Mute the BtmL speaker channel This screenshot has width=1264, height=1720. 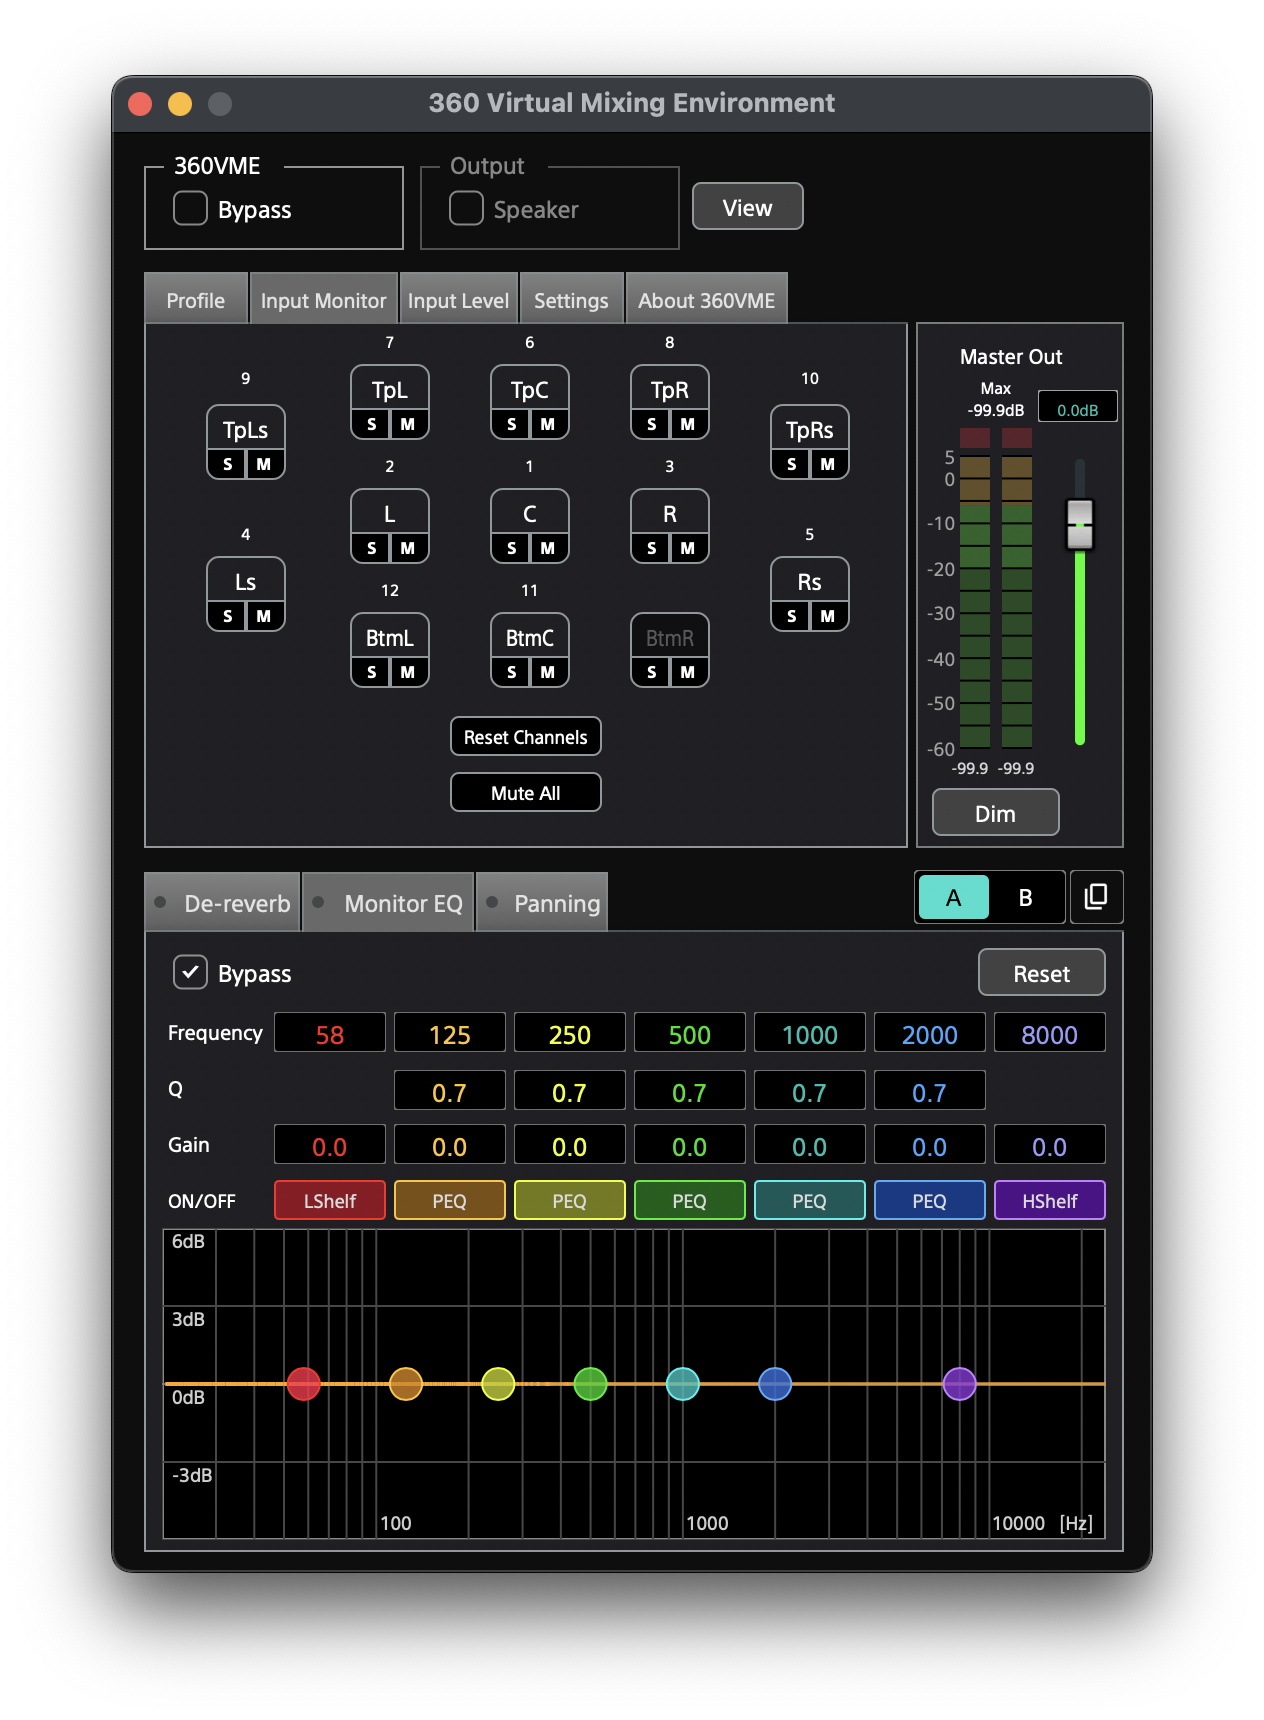[x=407, y=672]
